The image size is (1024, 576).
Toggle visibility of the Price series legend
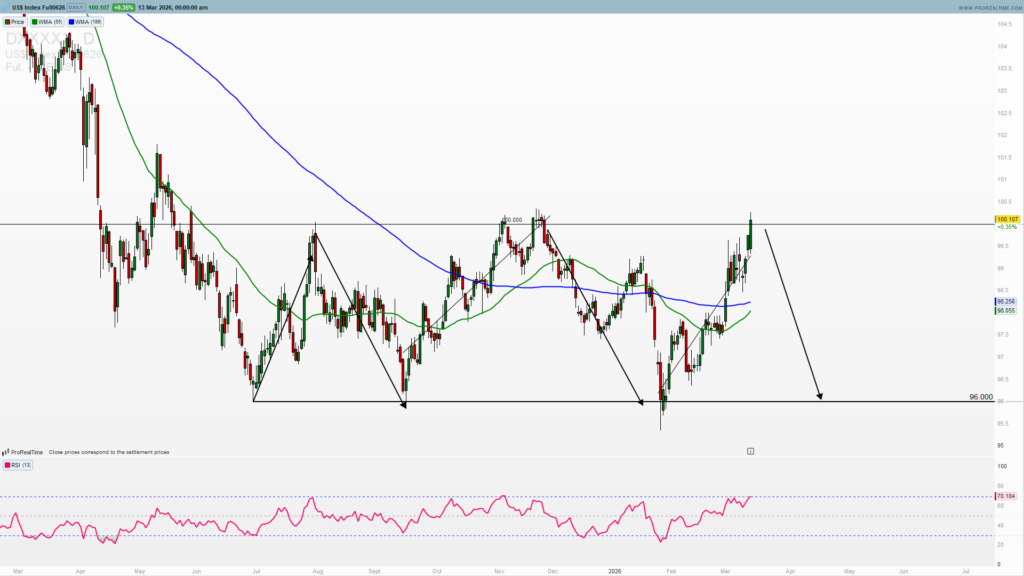pyautogui.click(x=16, y=21)
